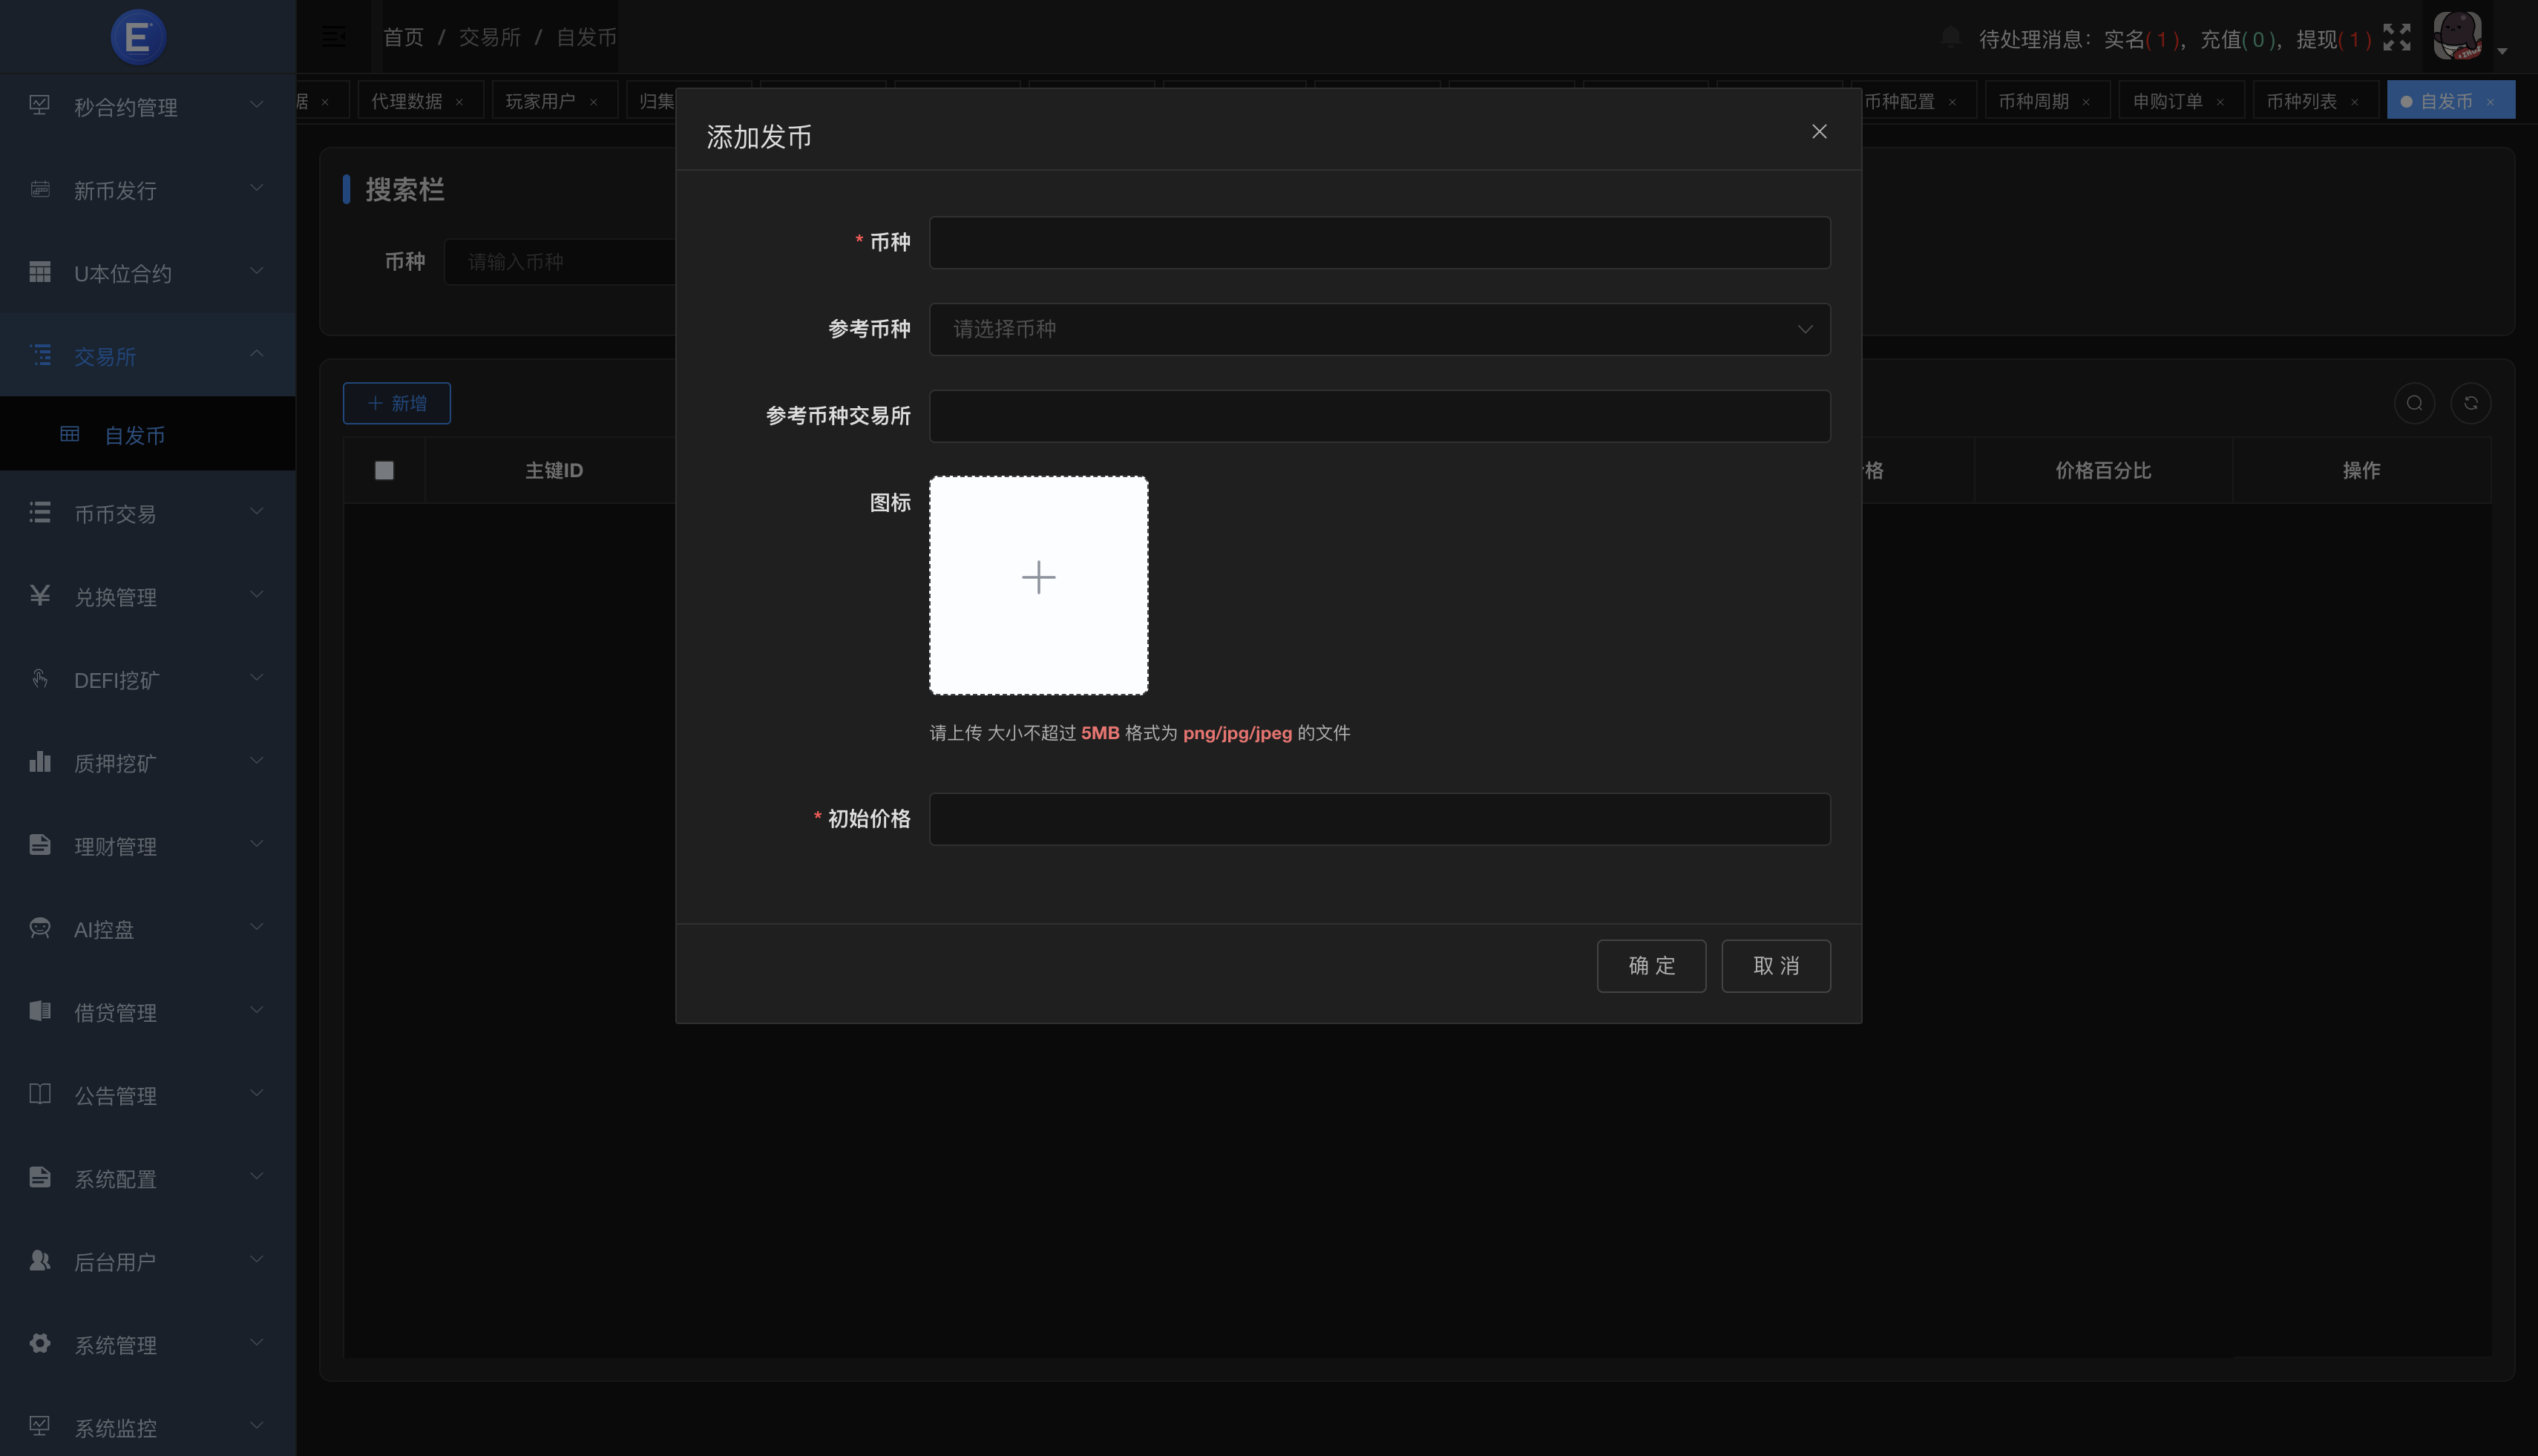Screen dimensions: 2538x1456
Task: Toggle the select-all checkbox in table header
Action: coord(384,470)
